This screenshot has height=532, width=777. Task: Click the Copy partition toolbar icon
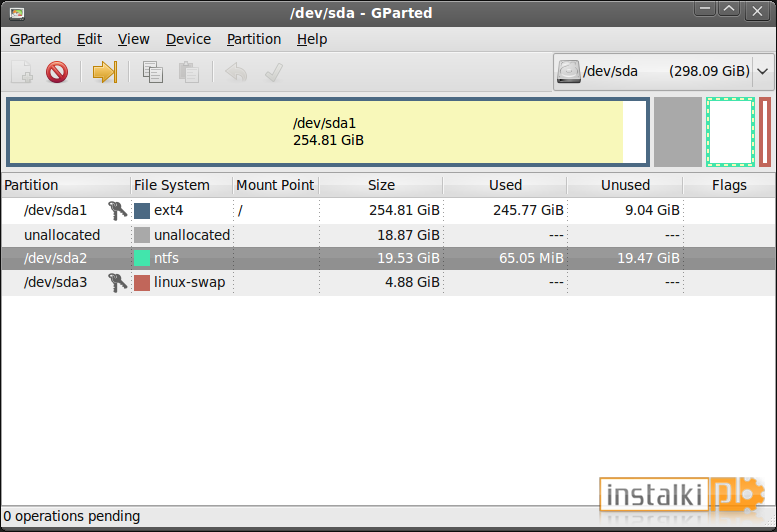153,72
